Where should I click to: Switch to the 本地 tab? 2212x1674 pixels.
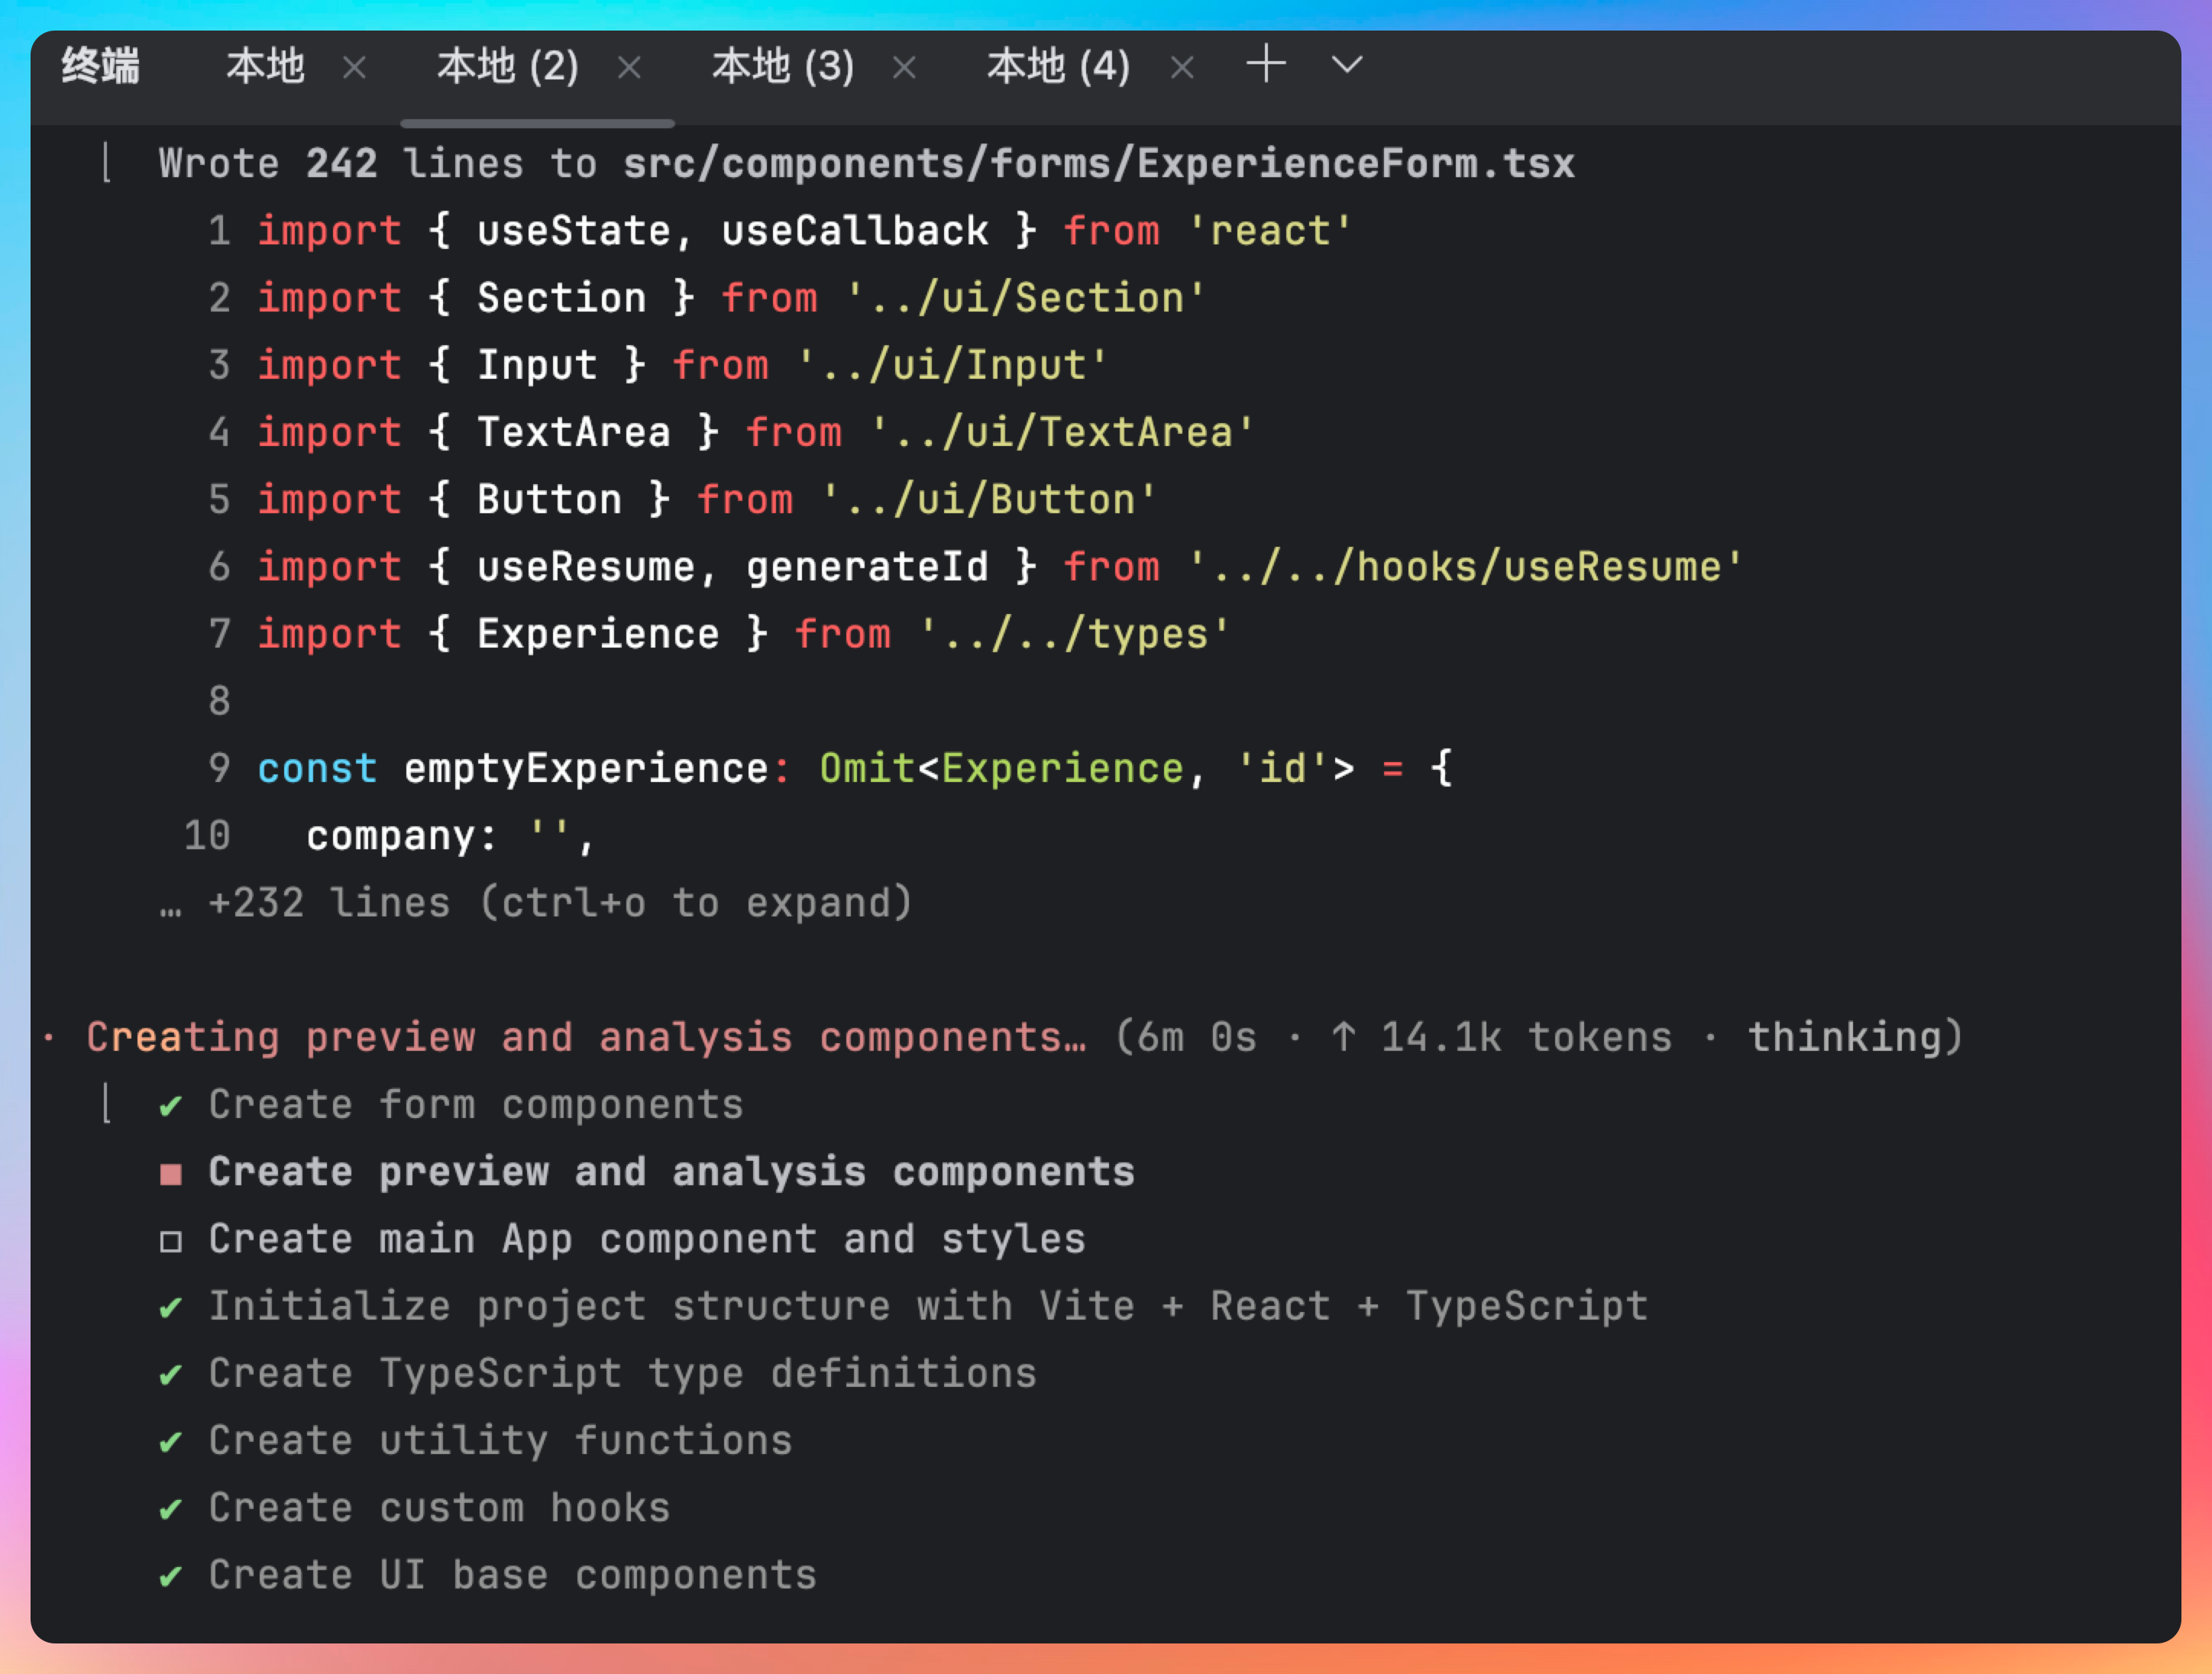265,67
